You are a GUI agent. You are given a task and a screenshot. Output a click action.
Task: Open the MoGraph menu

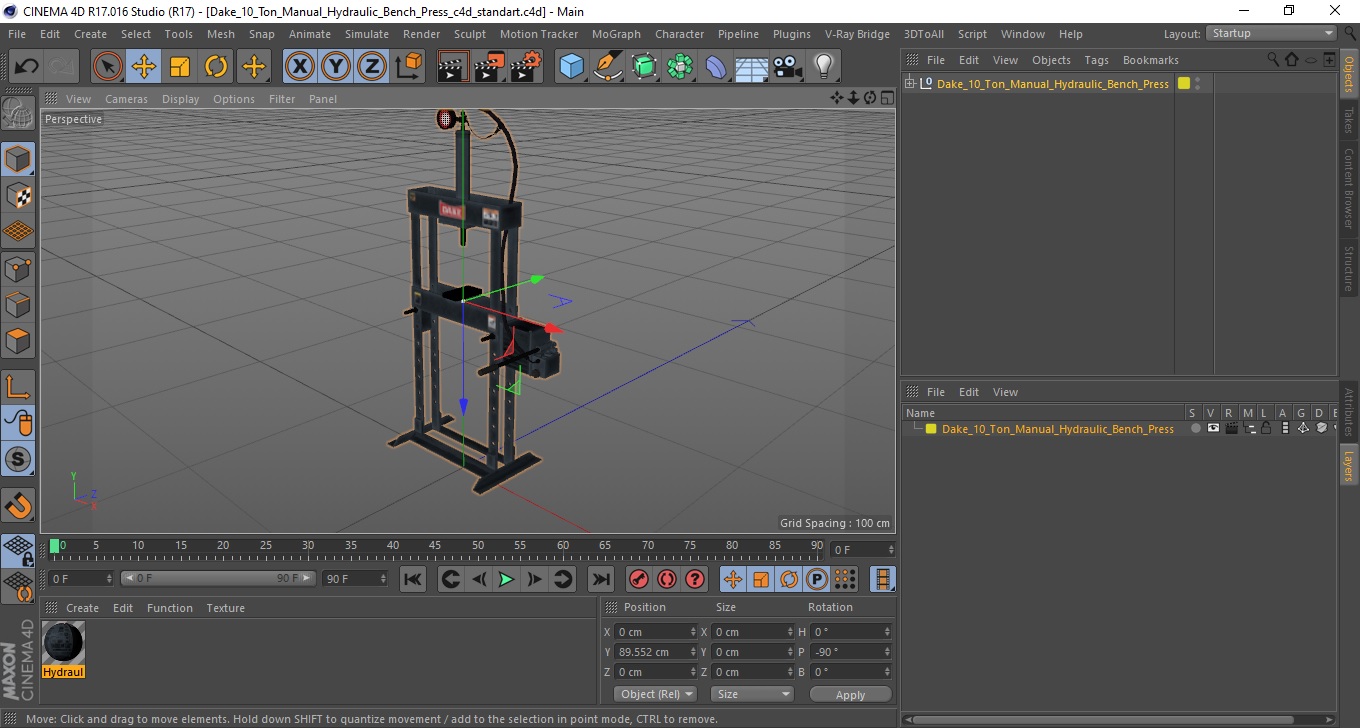point(616,34)
